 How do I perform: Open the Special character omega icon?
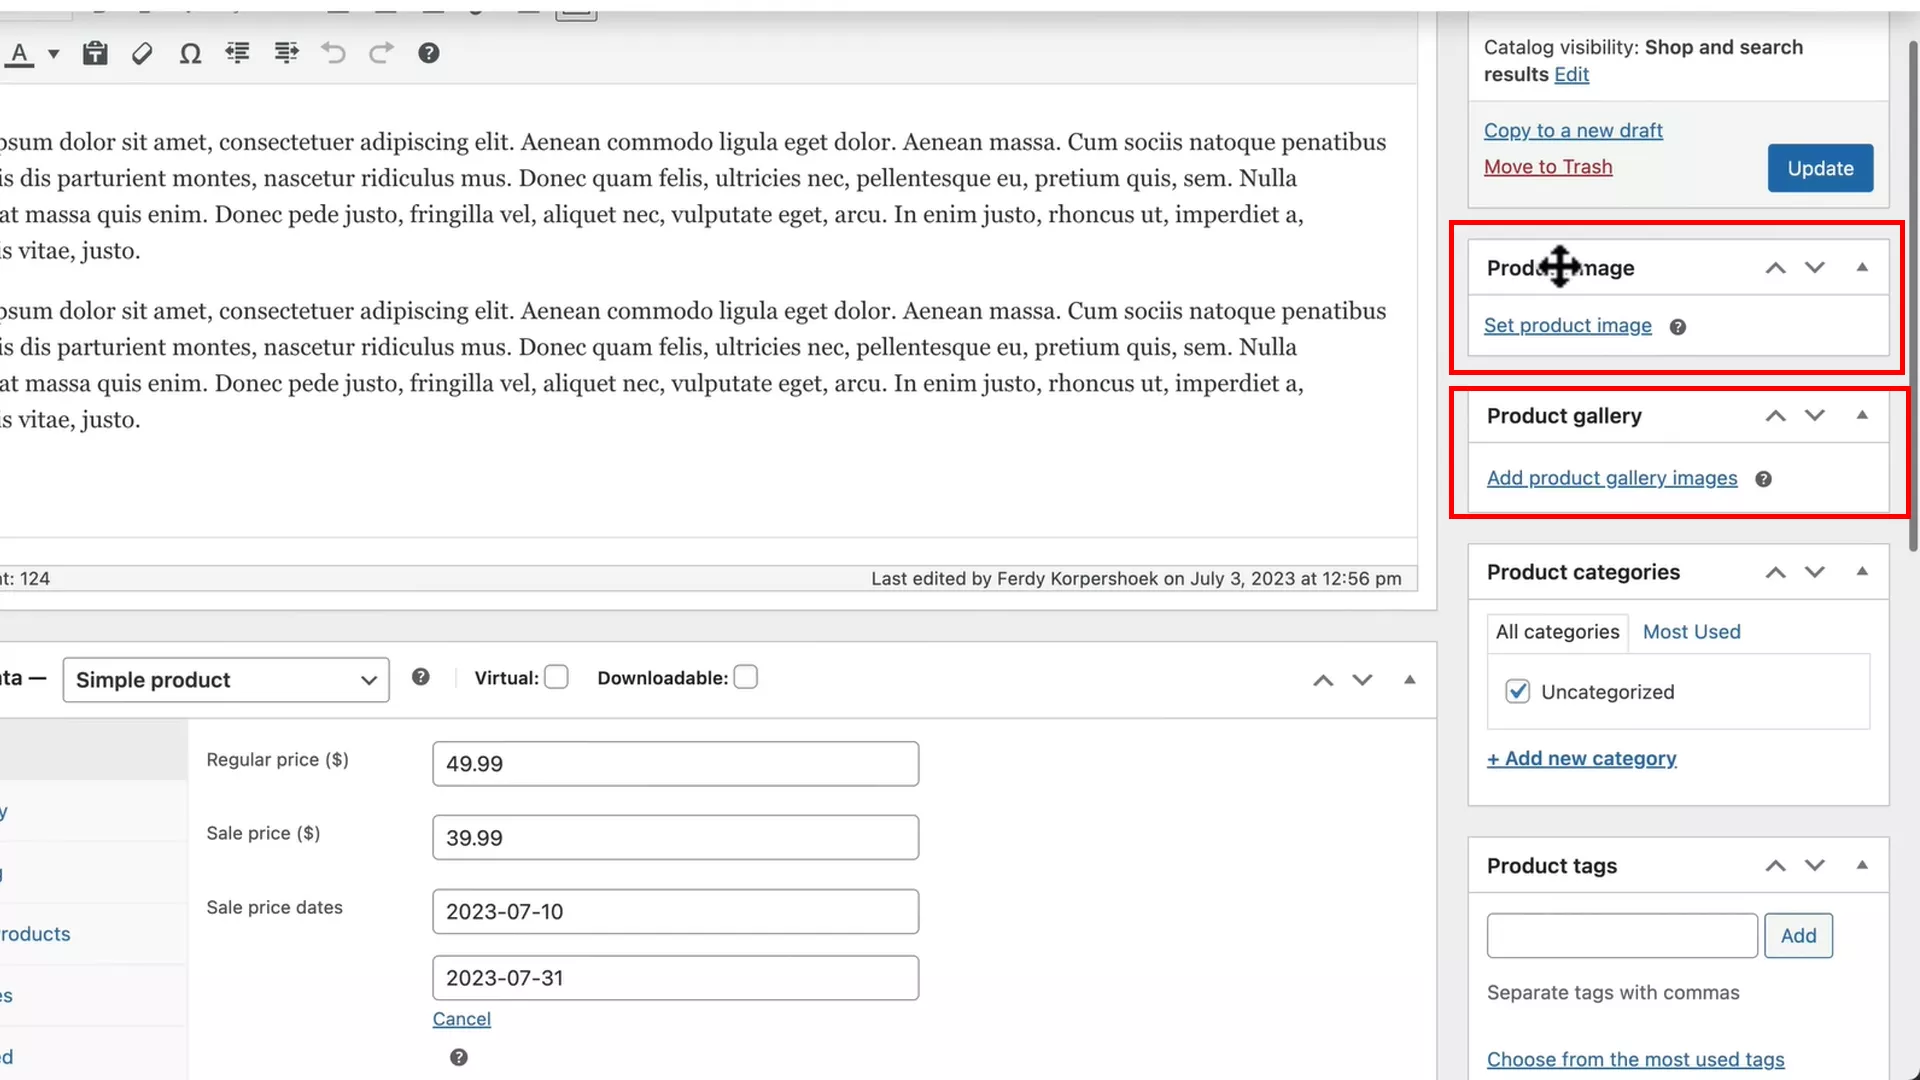tap(190, 53)
